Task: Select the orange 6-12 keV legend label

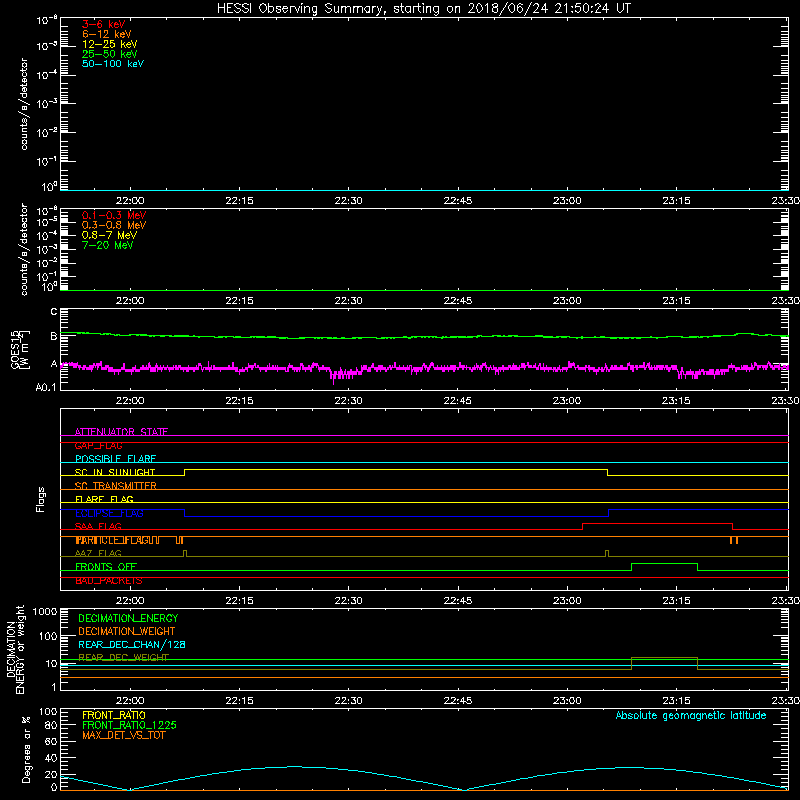Action: 107,34
